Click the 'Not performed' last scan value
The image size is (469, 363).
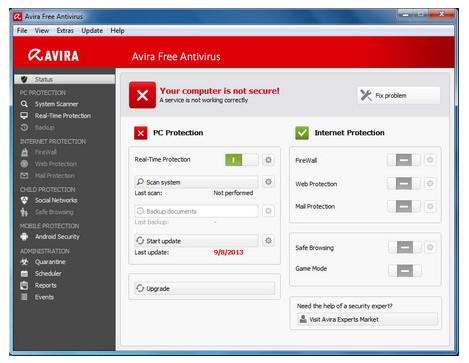[x=233, y=193]
